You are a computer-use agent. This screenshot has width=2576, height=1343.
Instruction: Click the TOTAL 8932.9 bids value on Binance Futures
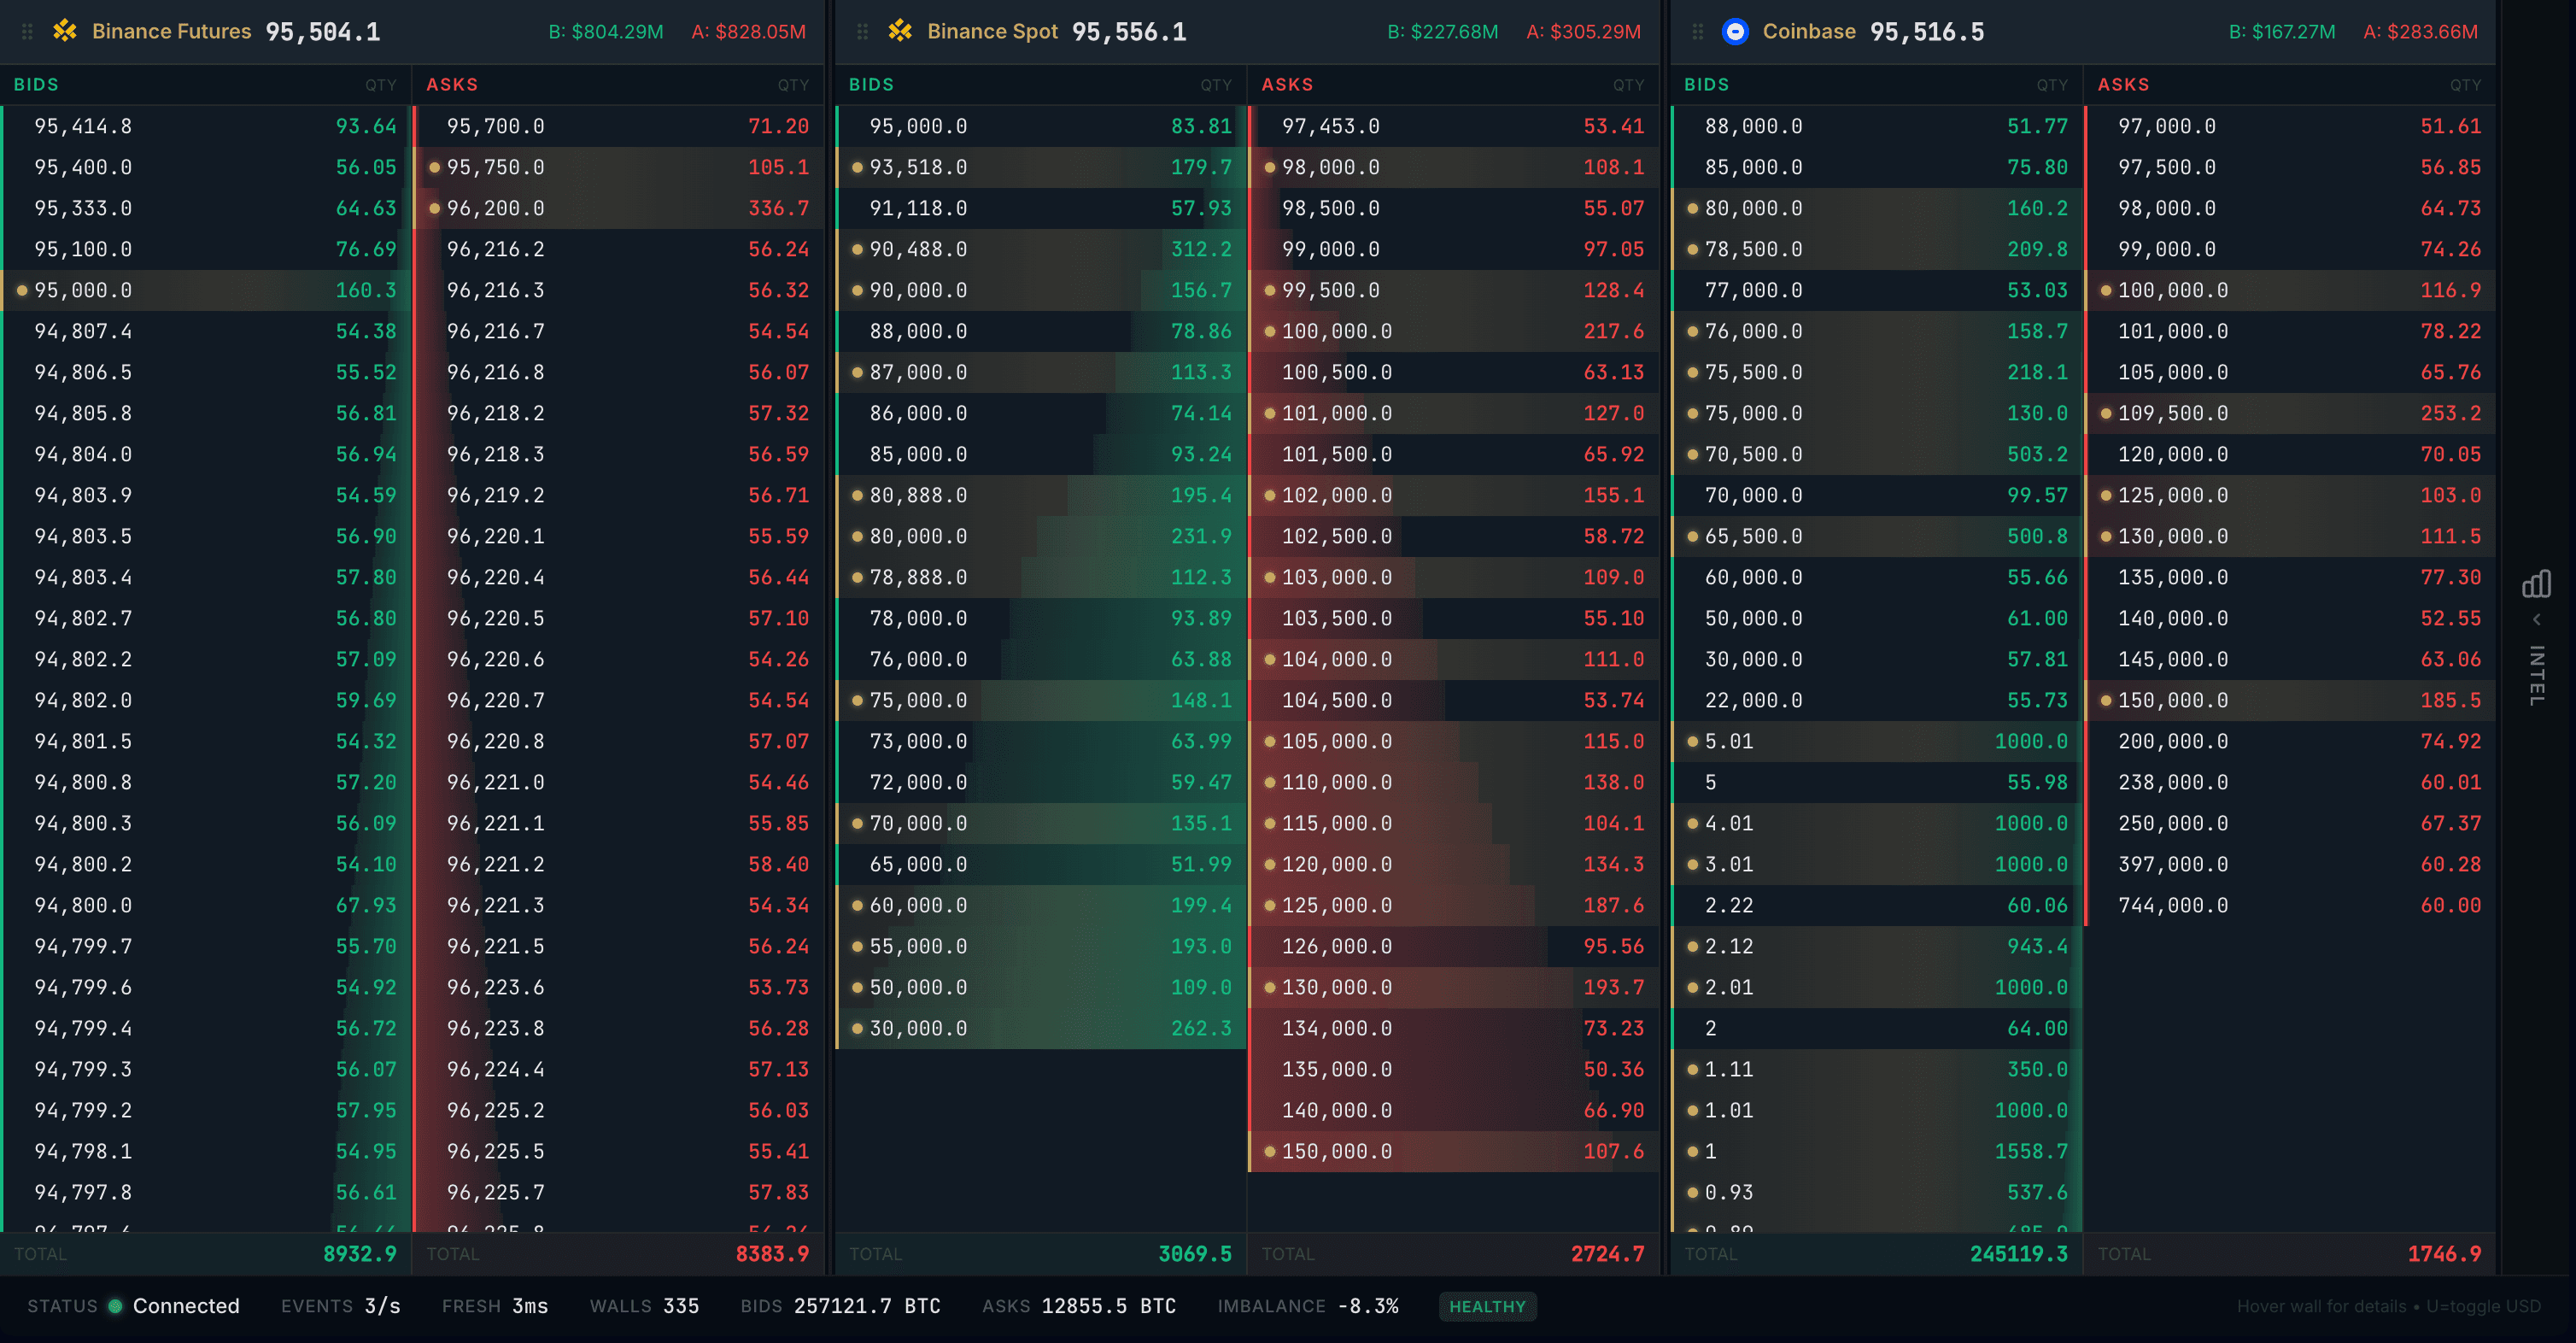(x=362, y=1253)
